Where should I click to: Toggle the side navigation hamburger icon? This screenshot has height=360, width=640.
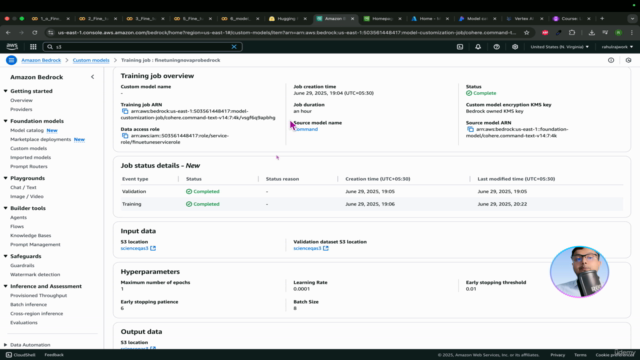click(x=11, y=60)
